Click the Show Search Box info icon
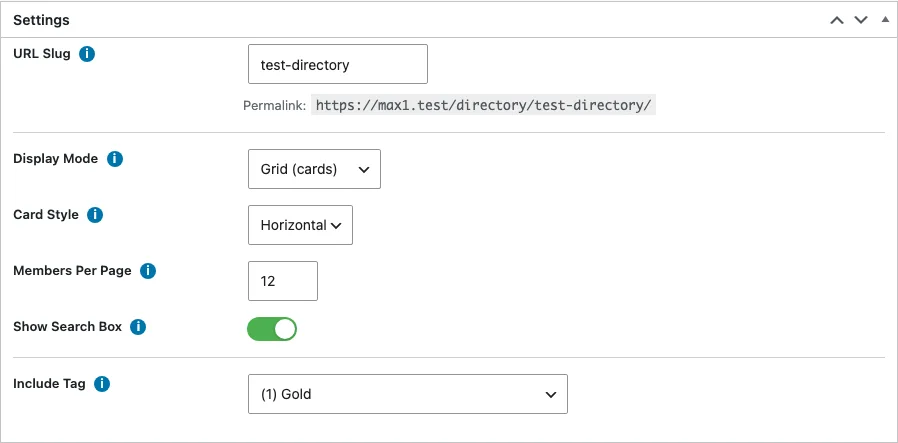The width and height of the screenshot is (898, 443). (x=138, y=327)
